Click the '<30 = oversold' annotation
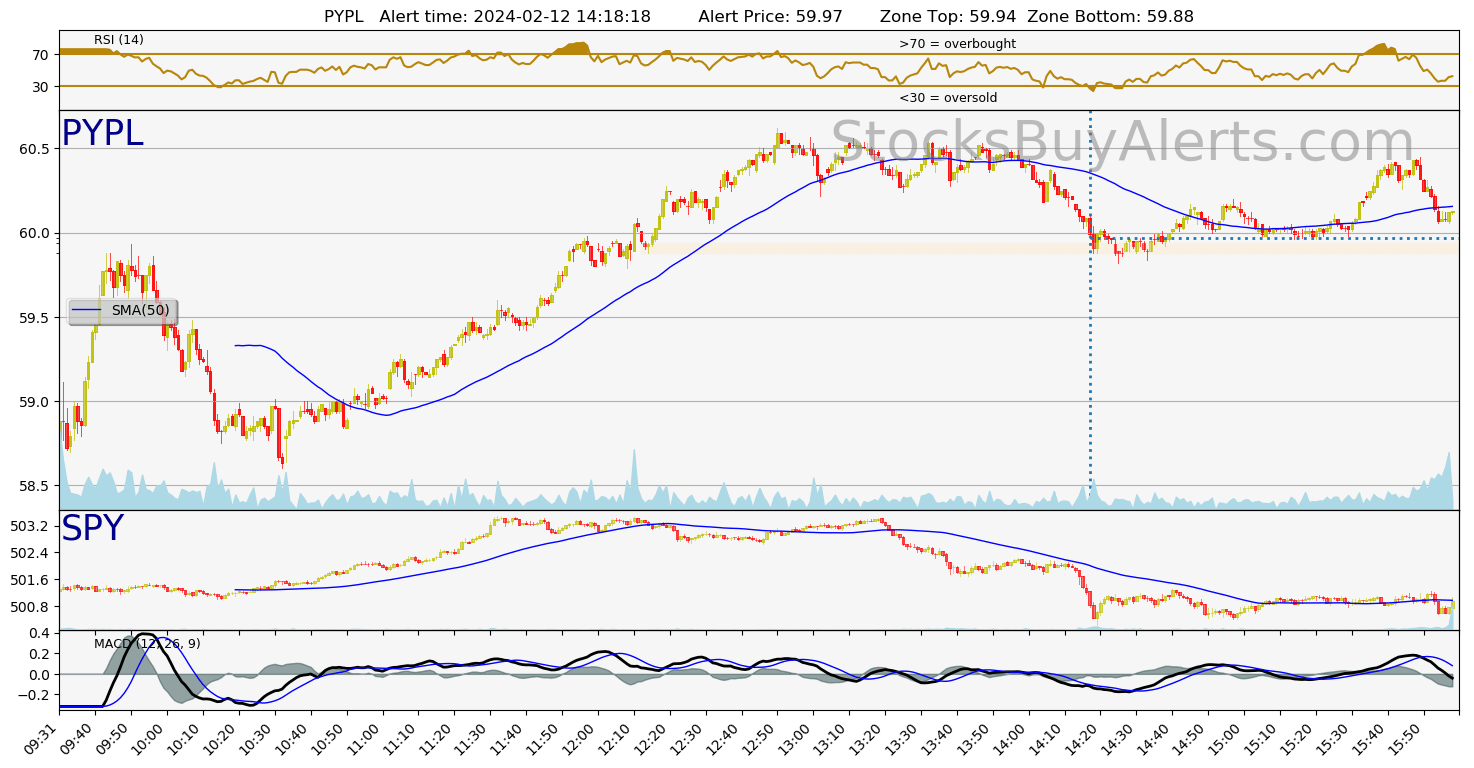The width and height of the screenshot is (1474, 768). [x=948, y=98]
